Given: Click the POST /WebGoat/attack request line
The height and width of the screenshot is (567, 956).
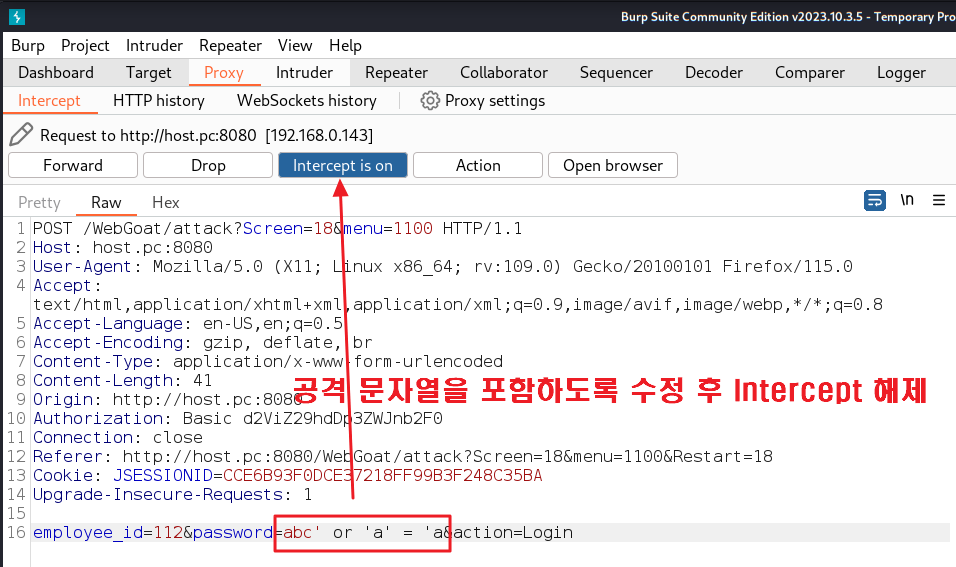Looking at the screenshot, I should click(277, 229).
